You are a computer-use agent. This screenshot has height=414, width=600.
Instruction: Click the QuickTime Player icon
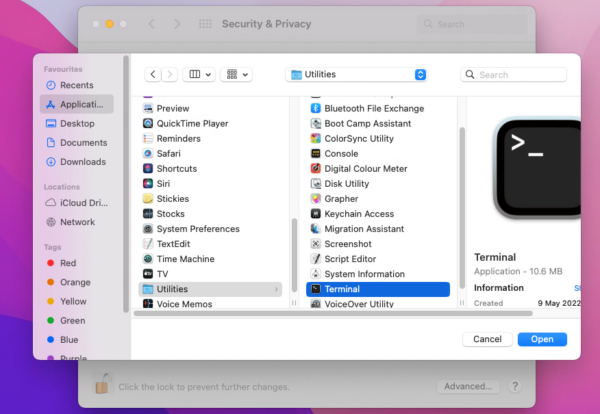tap(148, 123)
